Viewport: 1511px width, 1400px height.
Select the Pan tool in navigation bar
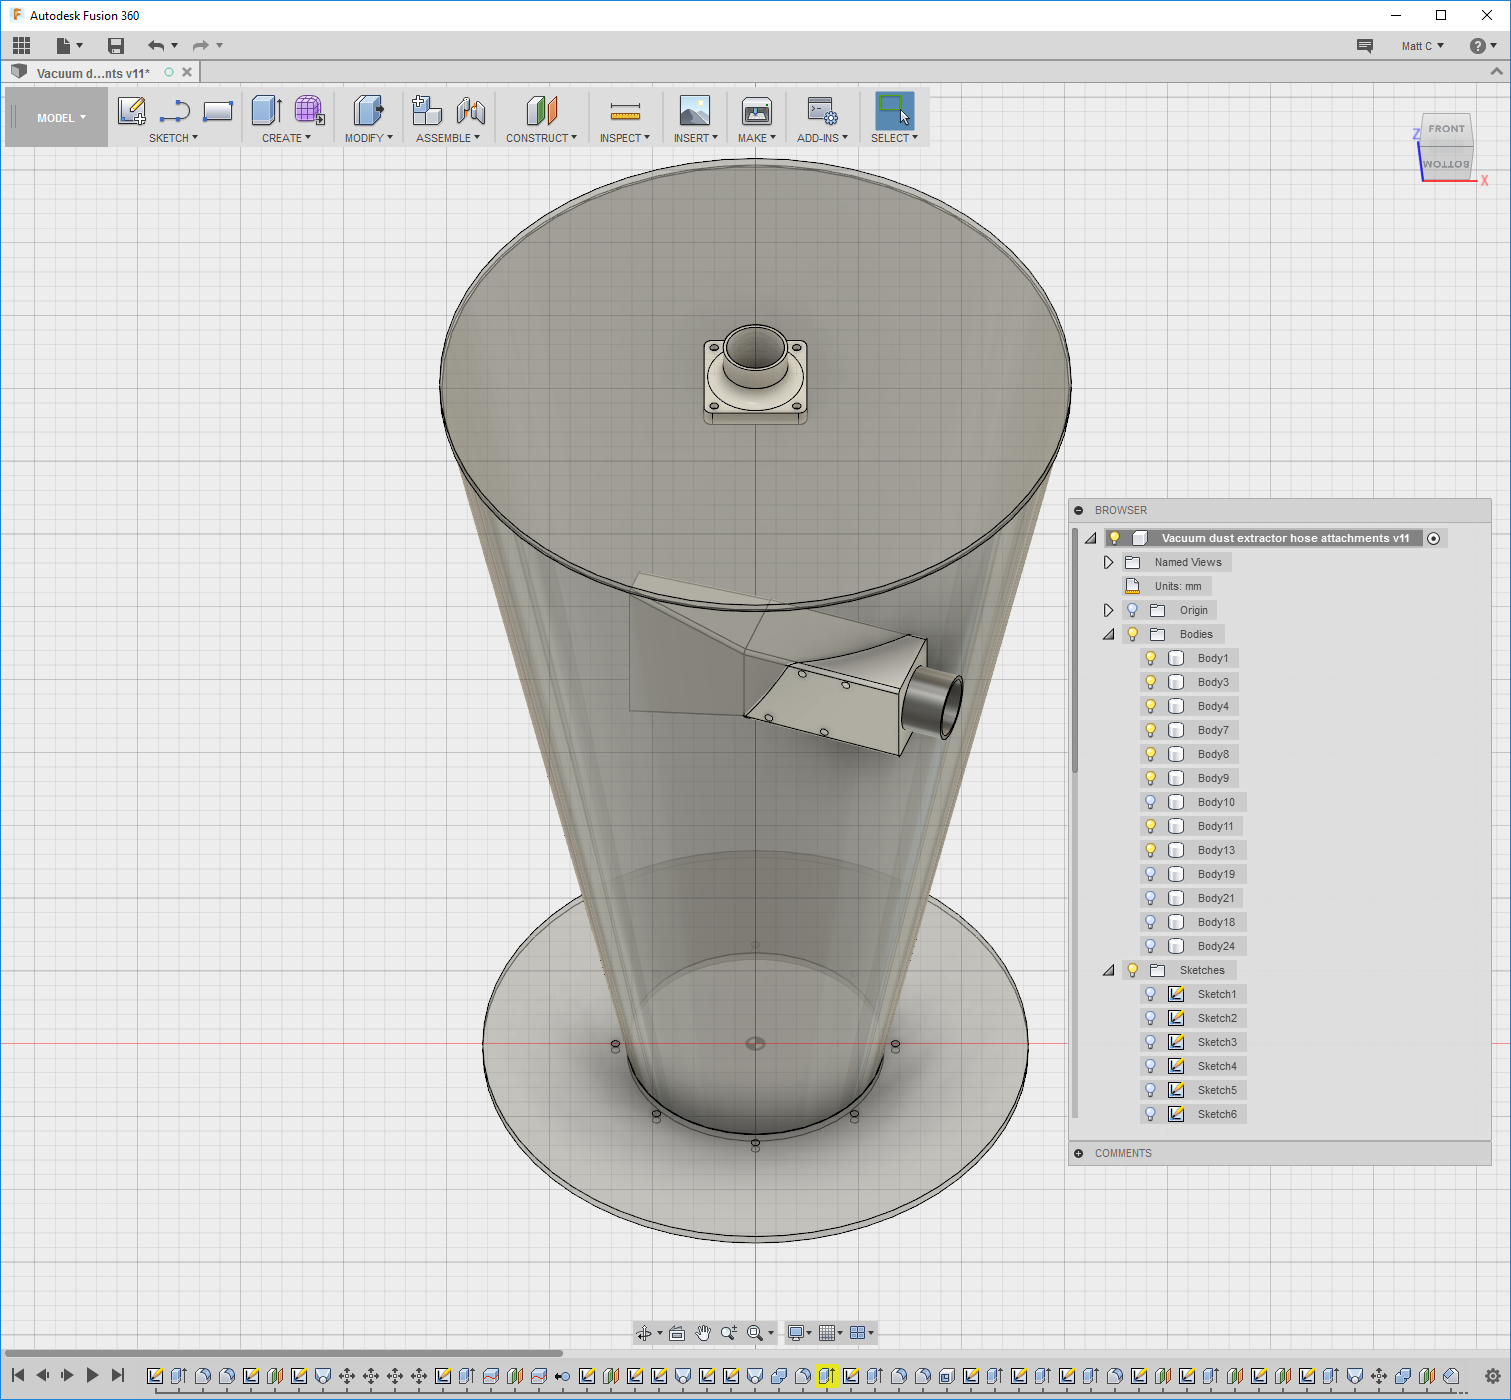pyautogui.click(x=704, y=1333)
